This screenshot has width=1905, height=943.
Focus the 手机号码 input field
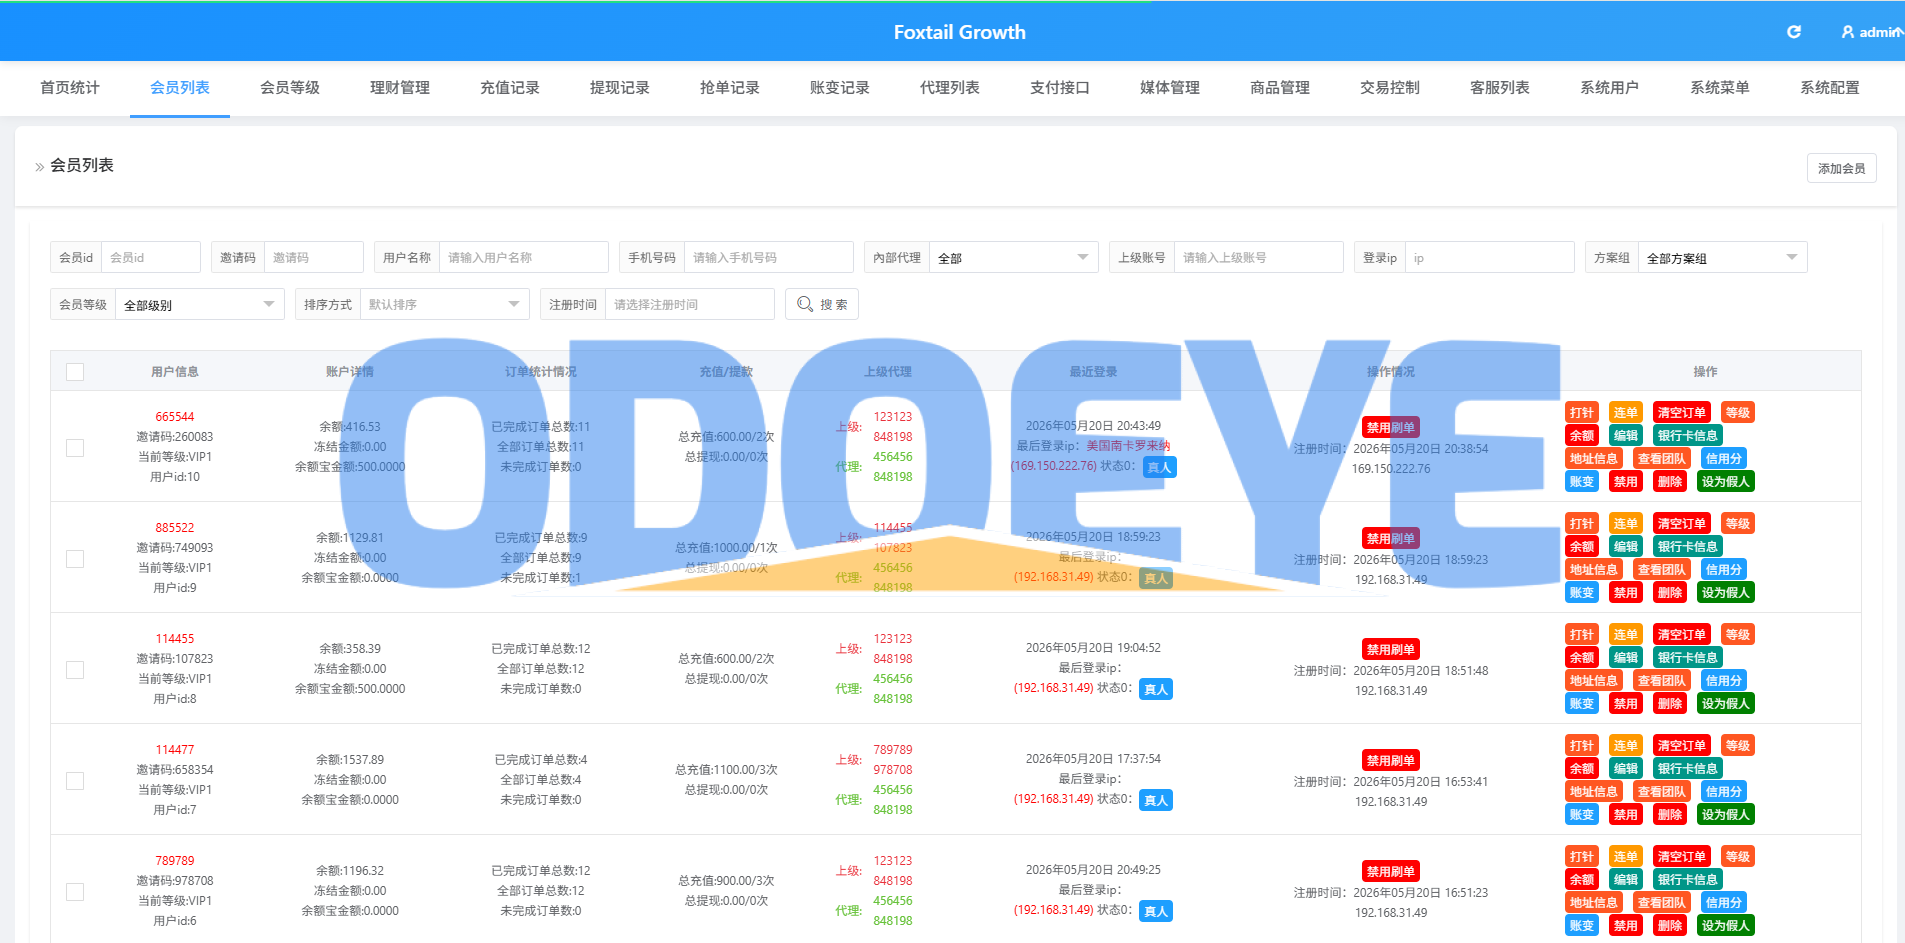768,257
